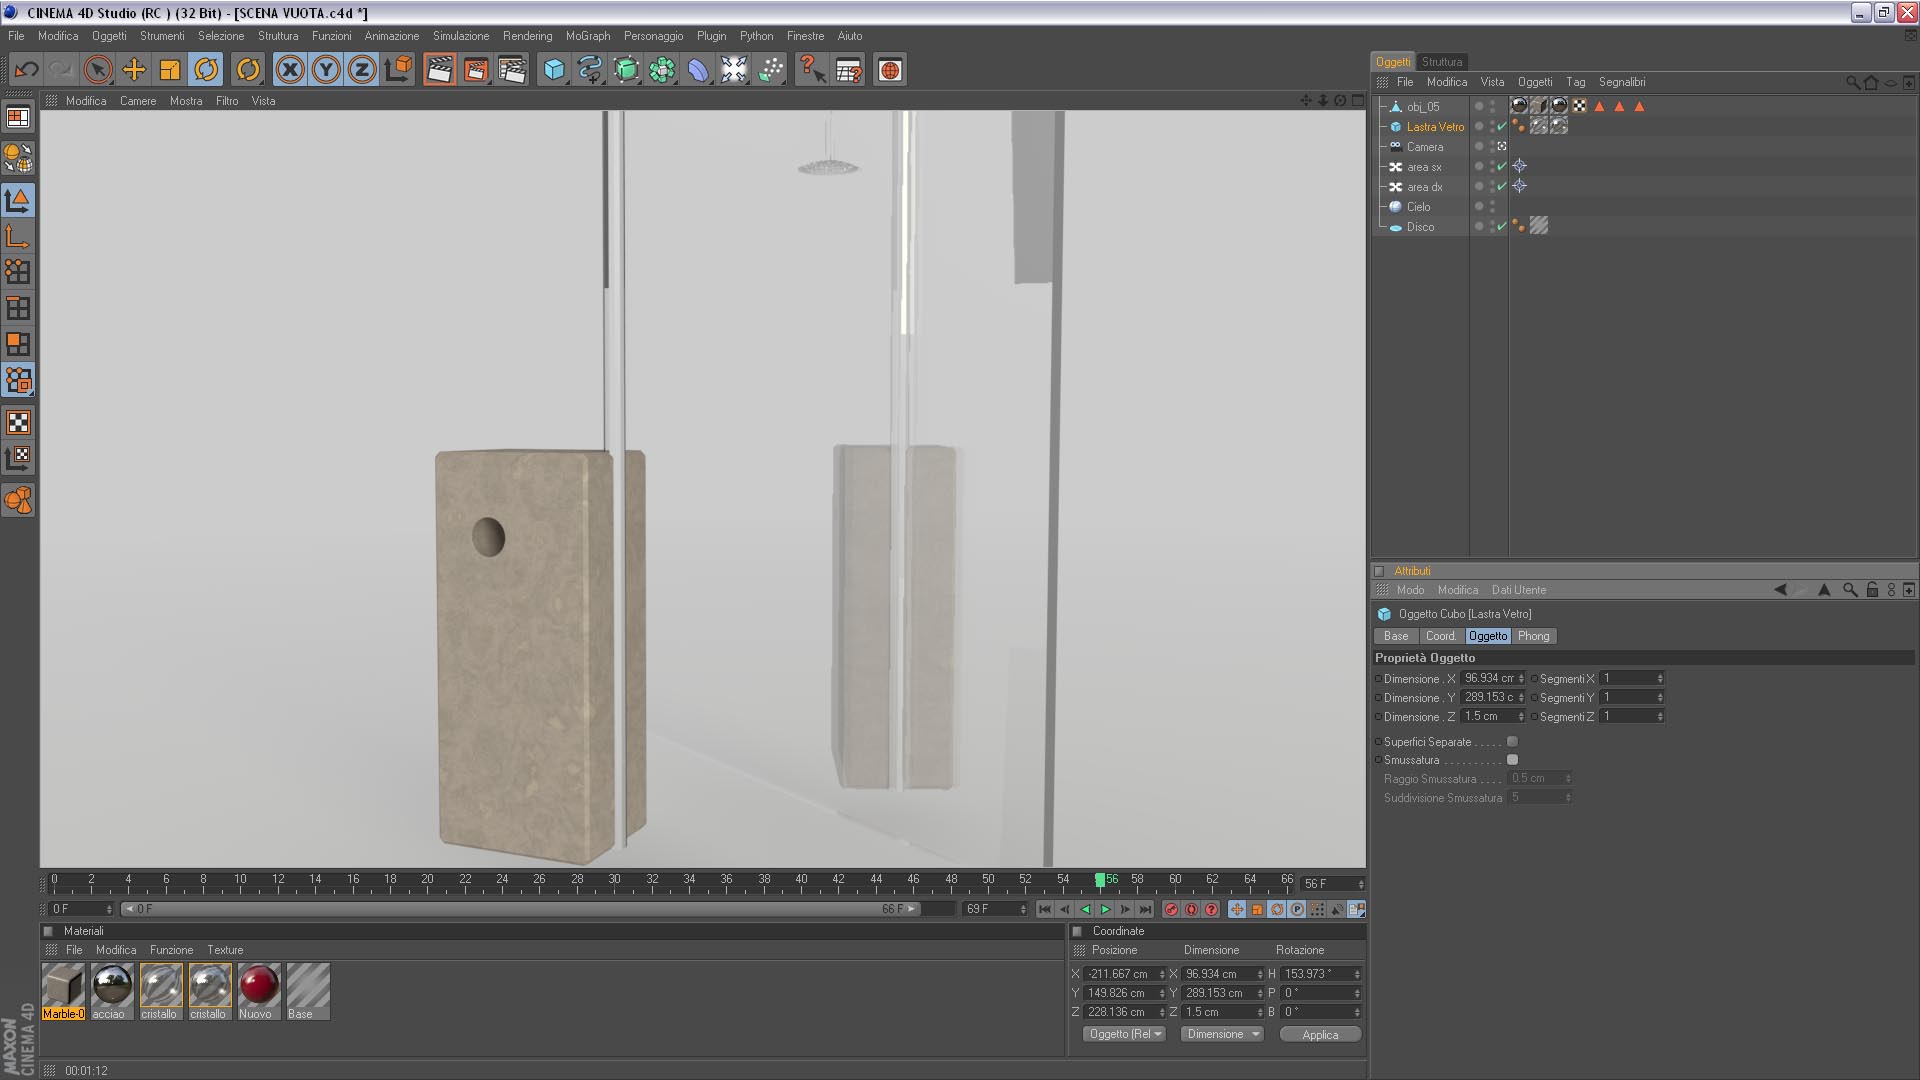Render the active view with clapperboard icon
1920x1080 pixels.
pos(439,70)
